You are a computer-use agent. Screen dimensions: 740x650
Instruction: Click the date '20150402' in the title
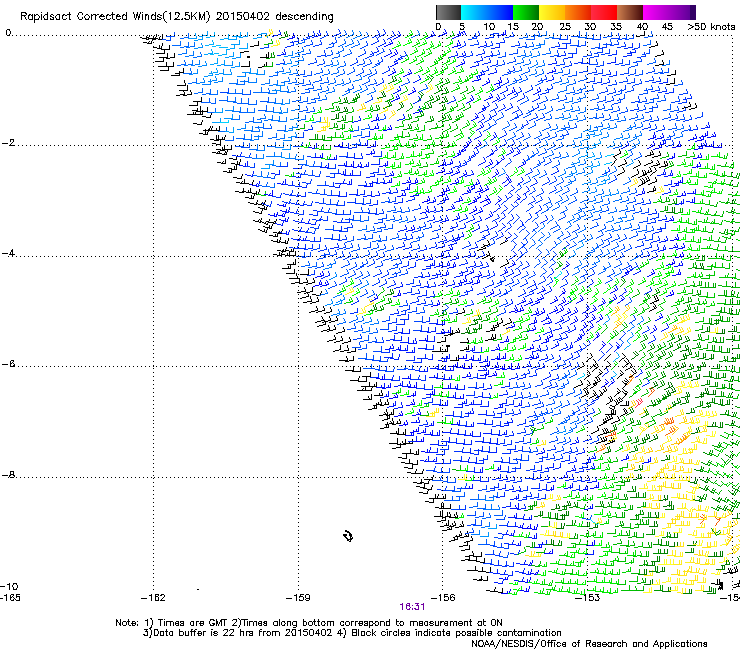pyautogui.click(x=243, y=16)
